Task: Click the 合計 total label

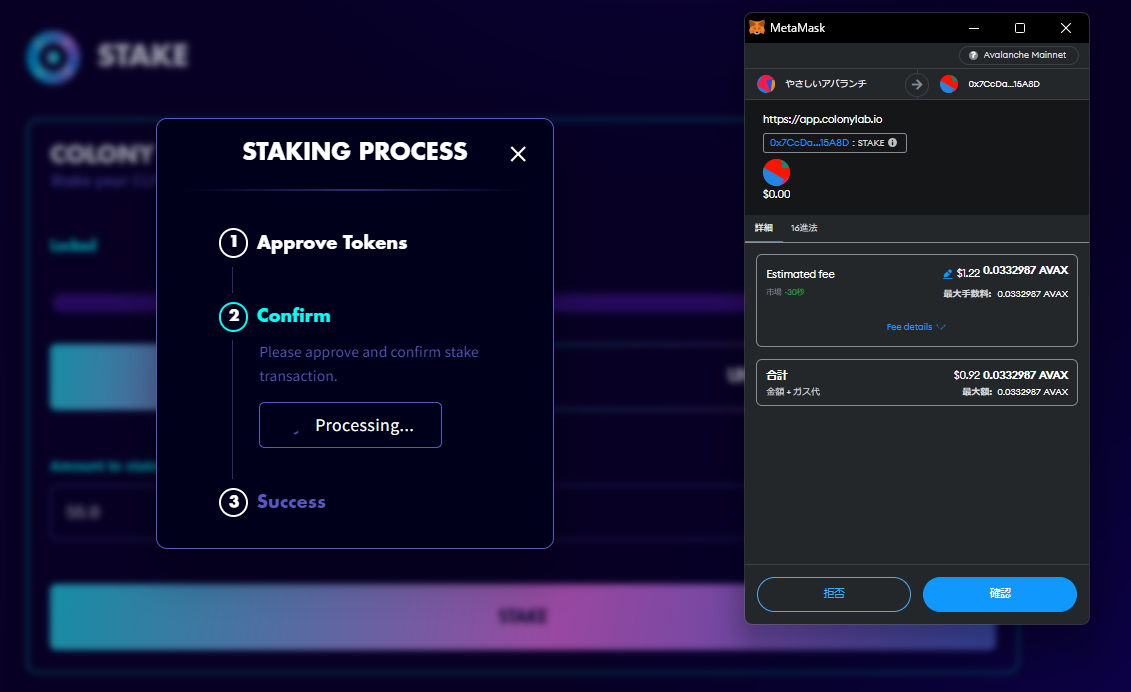Action: point(777,375)
